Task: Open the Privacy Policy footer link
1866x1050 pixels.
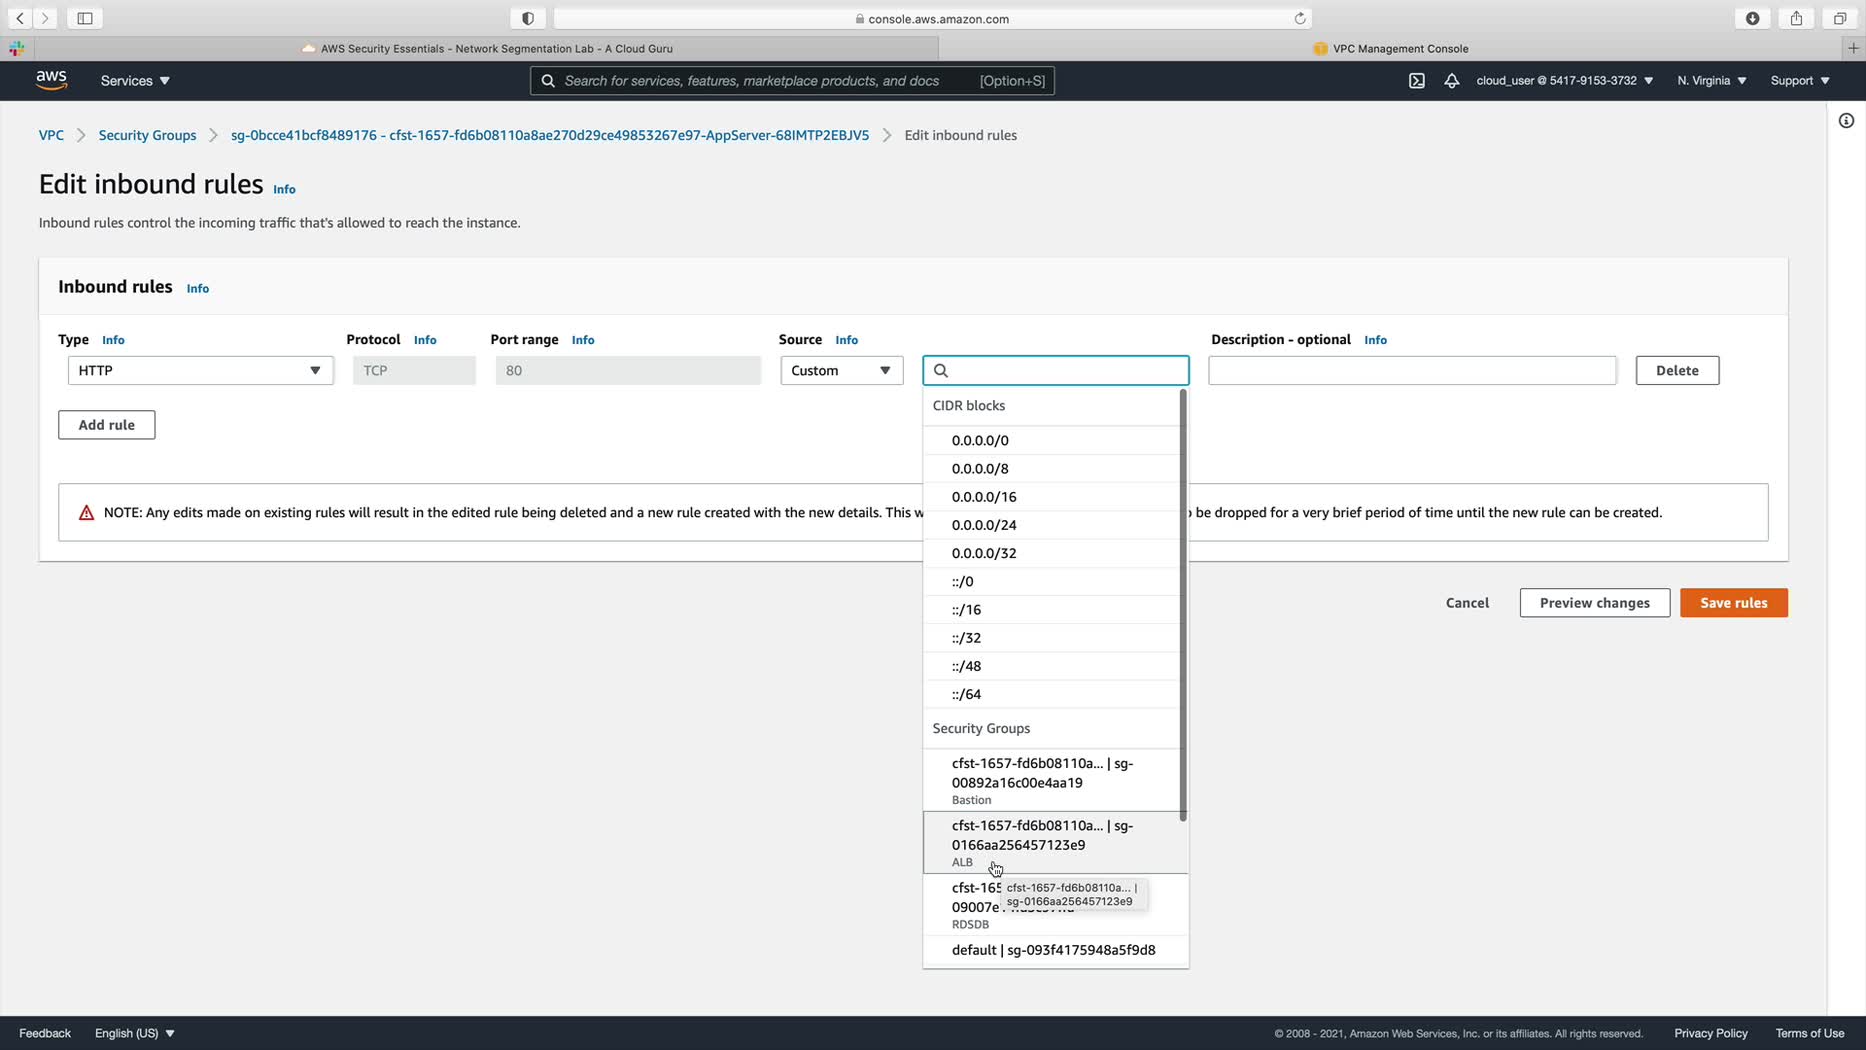Action: coord(1711,1033)
